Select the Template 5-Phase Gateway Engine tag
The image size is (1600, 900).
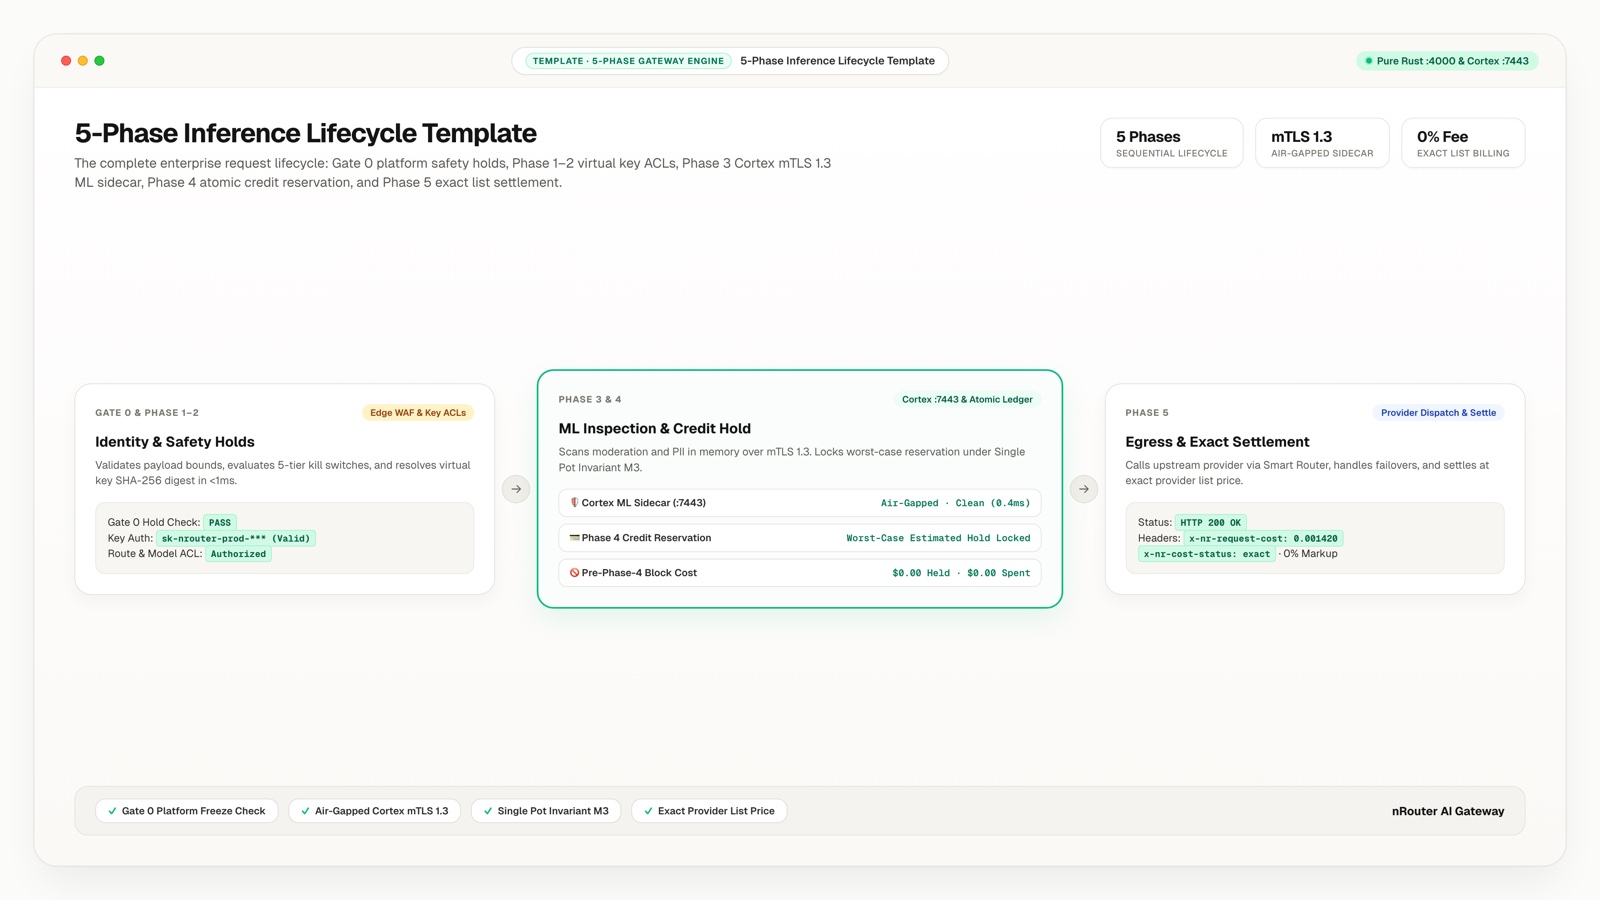[x=628, y=61]
